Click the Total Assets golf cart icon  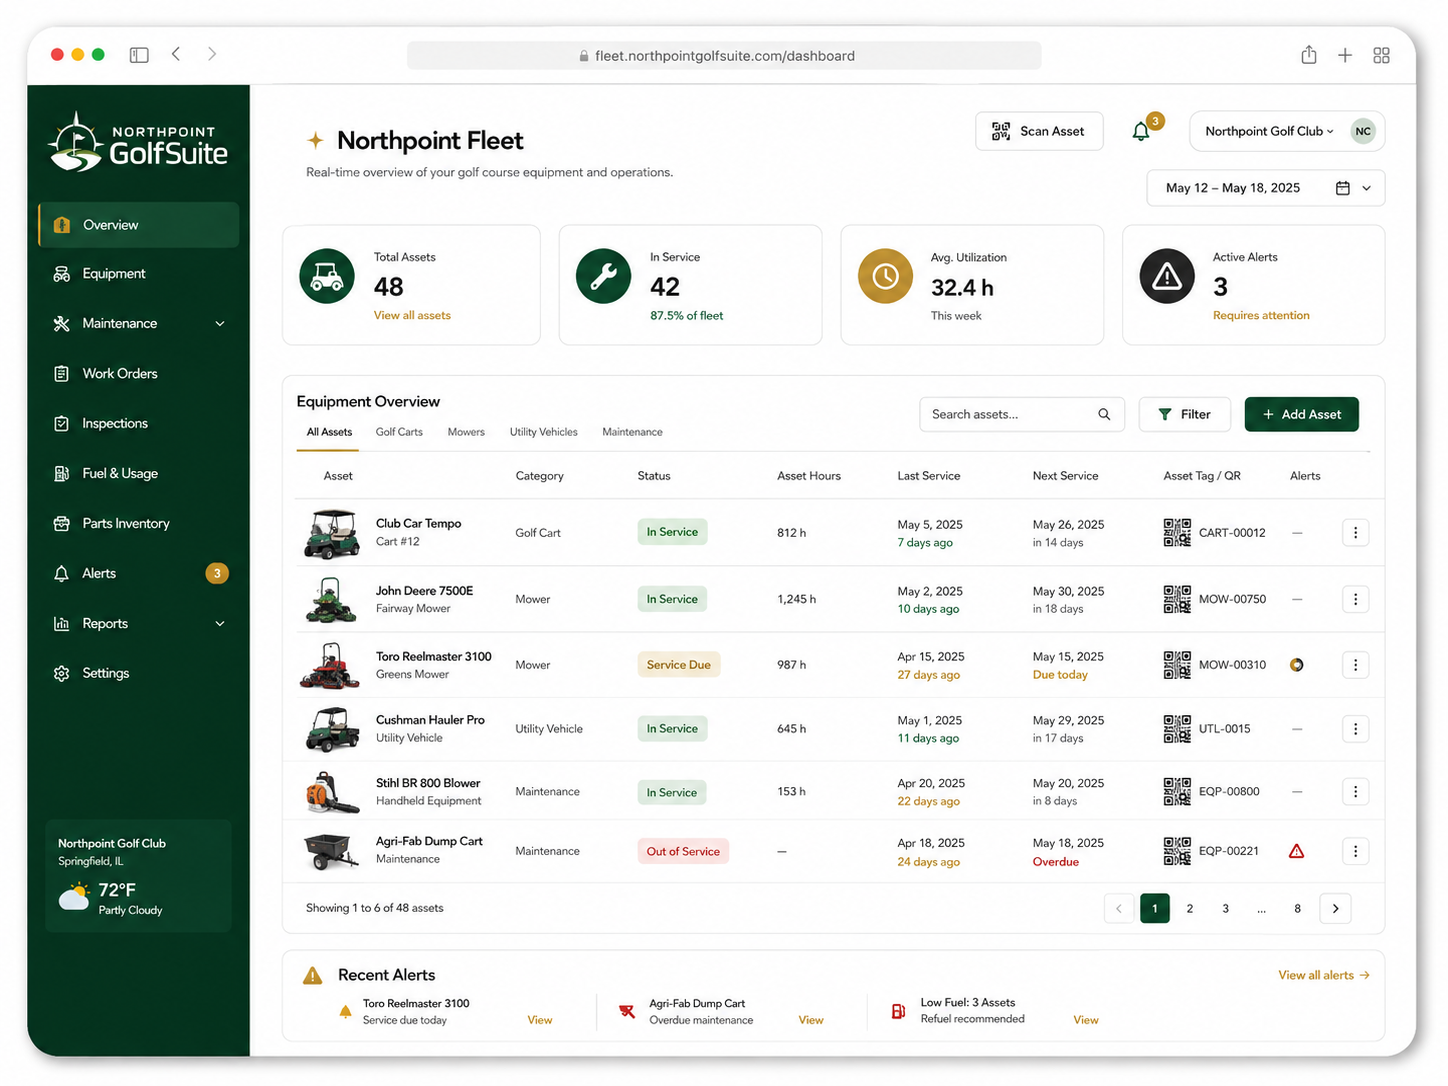tap(327, 276)
